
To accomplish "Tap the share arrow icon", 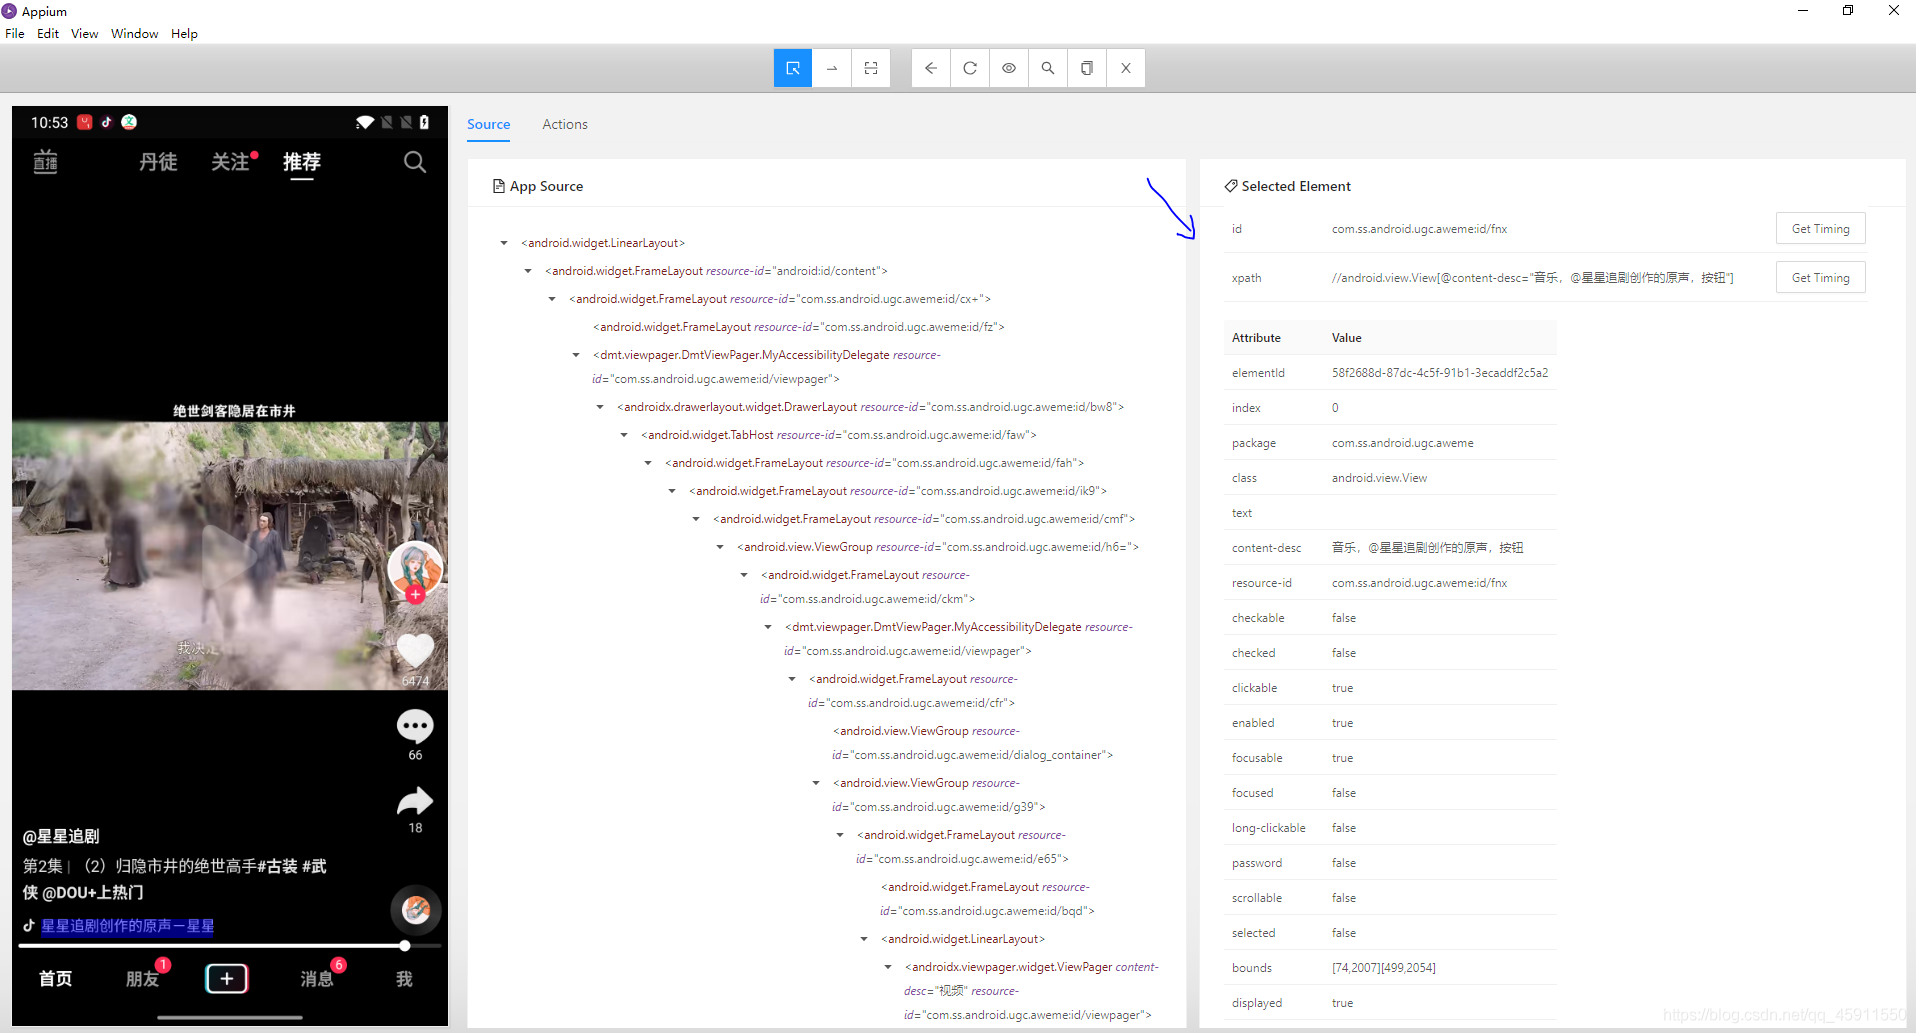I will pyautogui.click(x=415, y=801).
